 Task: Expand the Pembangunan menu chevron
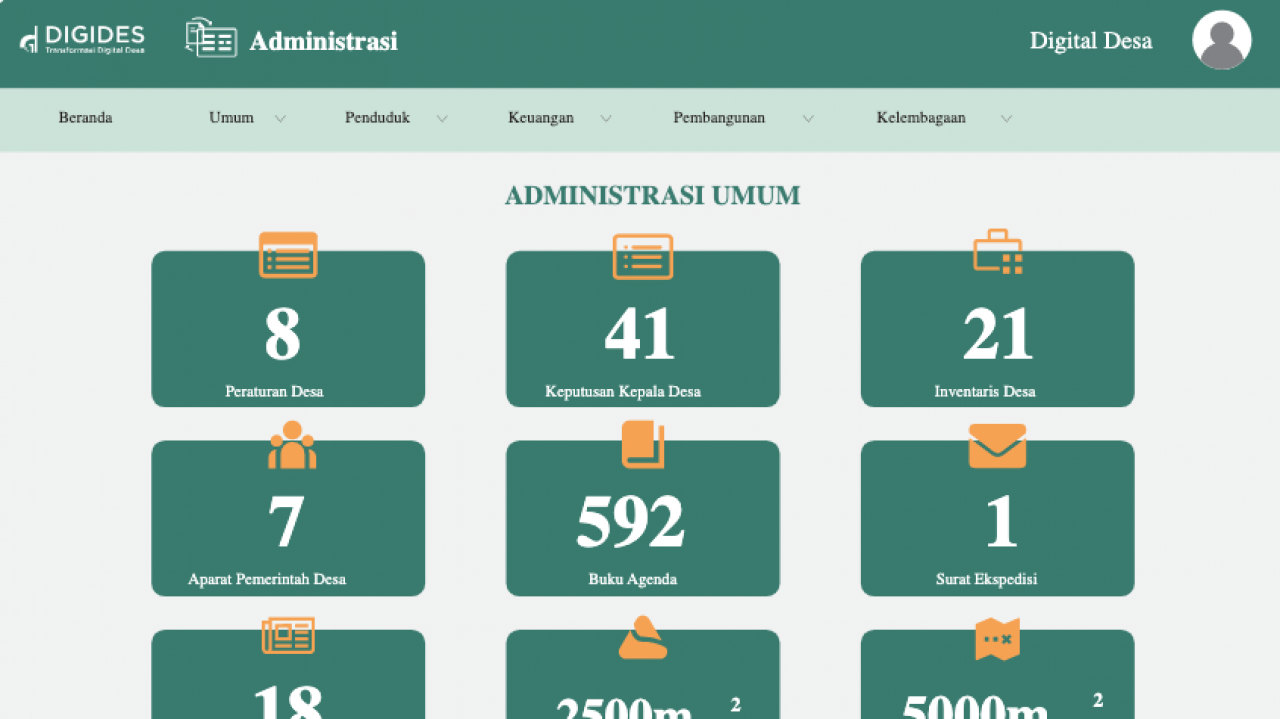[x=808, y=118]
